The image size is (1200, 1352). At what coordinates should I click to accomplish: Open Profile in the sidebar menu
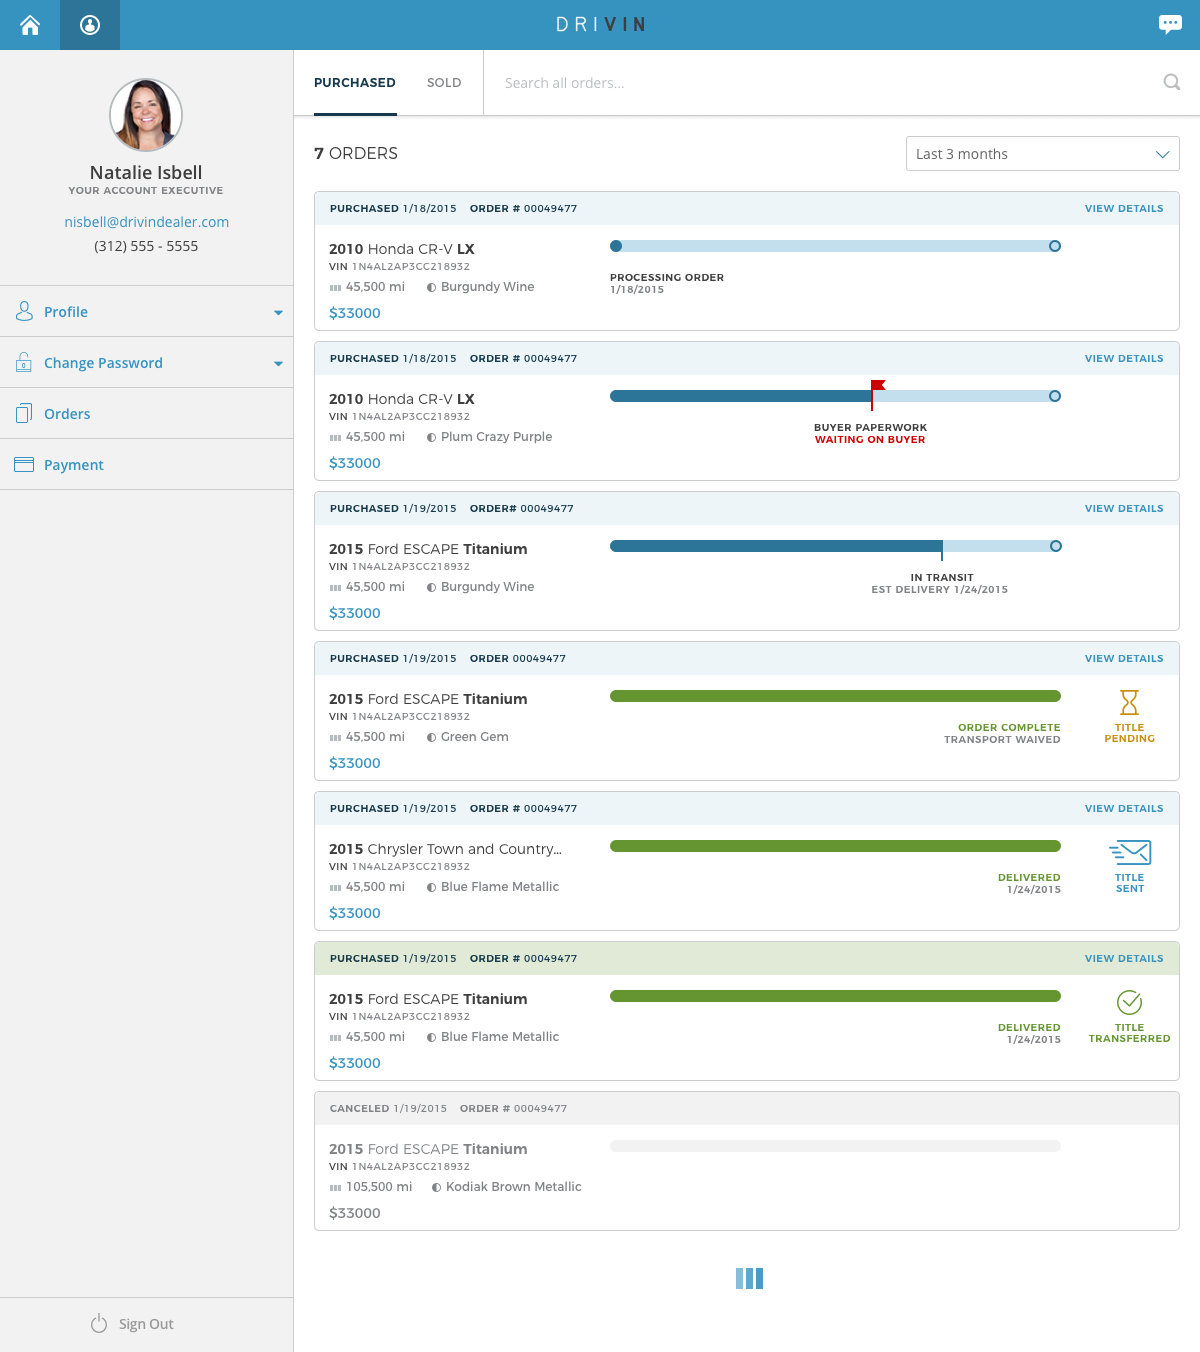click(146, 311)
